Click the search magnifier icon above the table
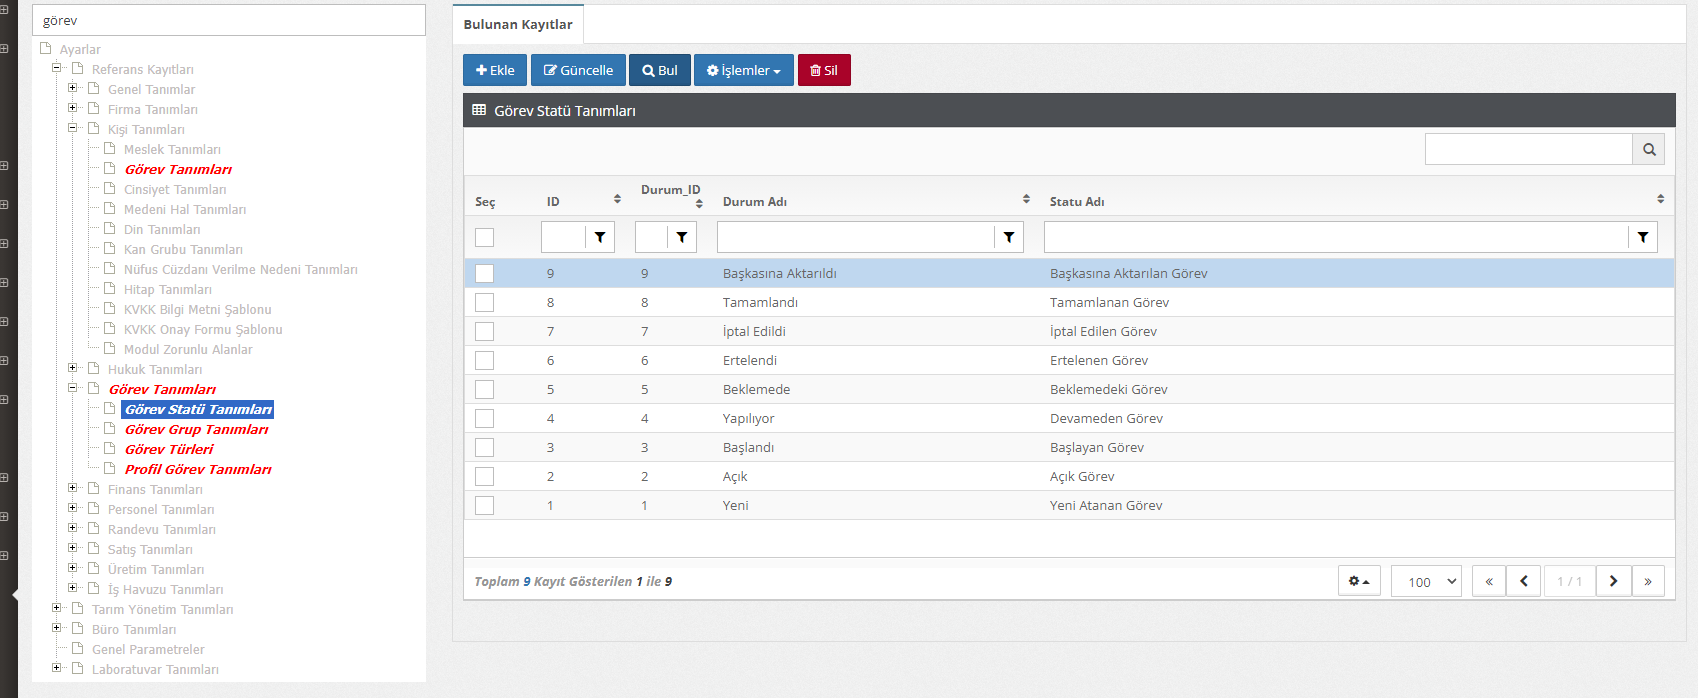Screen dimensions: 1698x698 click(x=1648, y=149)
